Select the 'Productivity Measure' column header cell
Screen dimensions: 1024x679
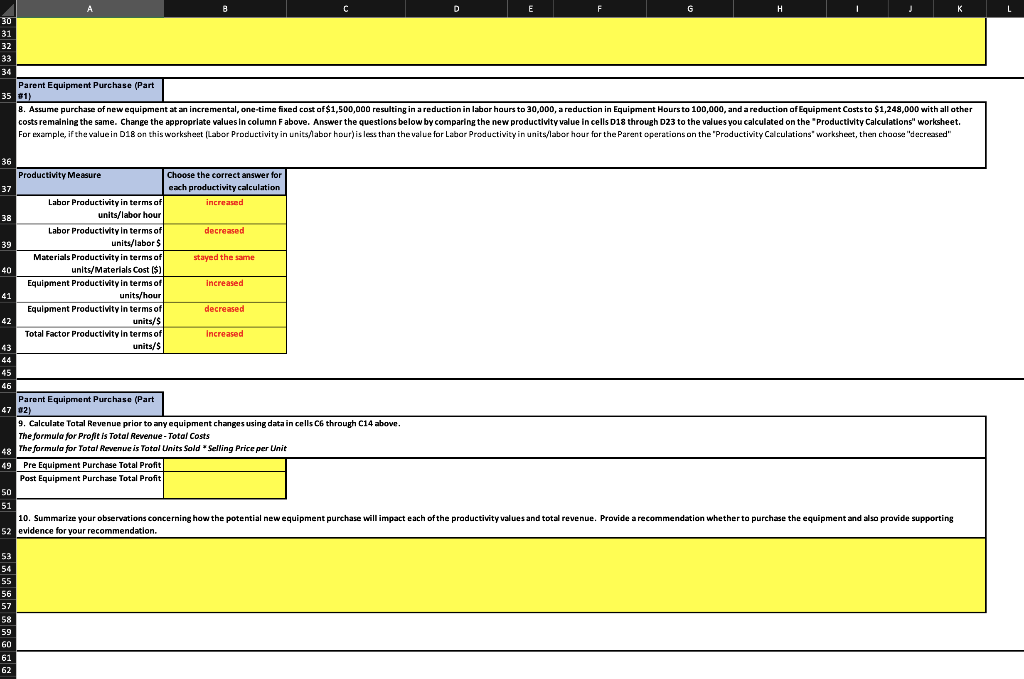coord(88,181)
